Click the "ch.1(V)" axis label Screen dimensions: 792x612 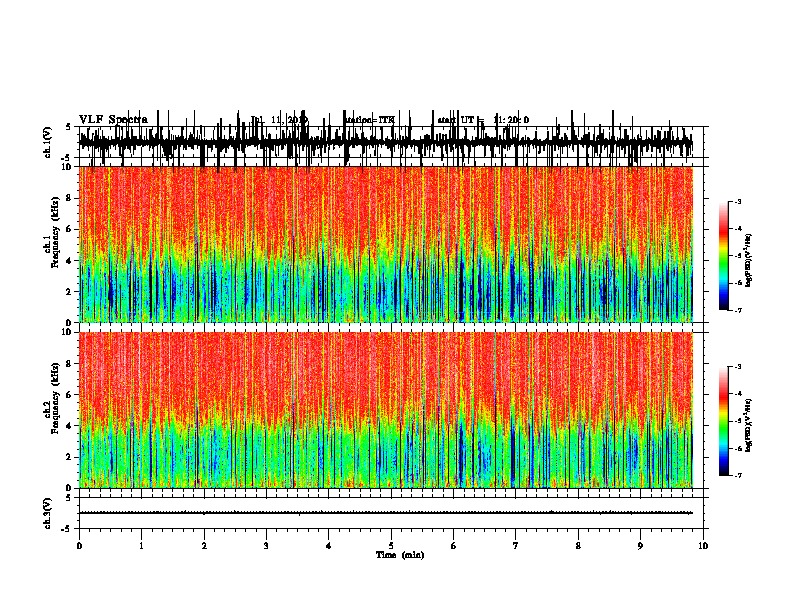point(48,142)
